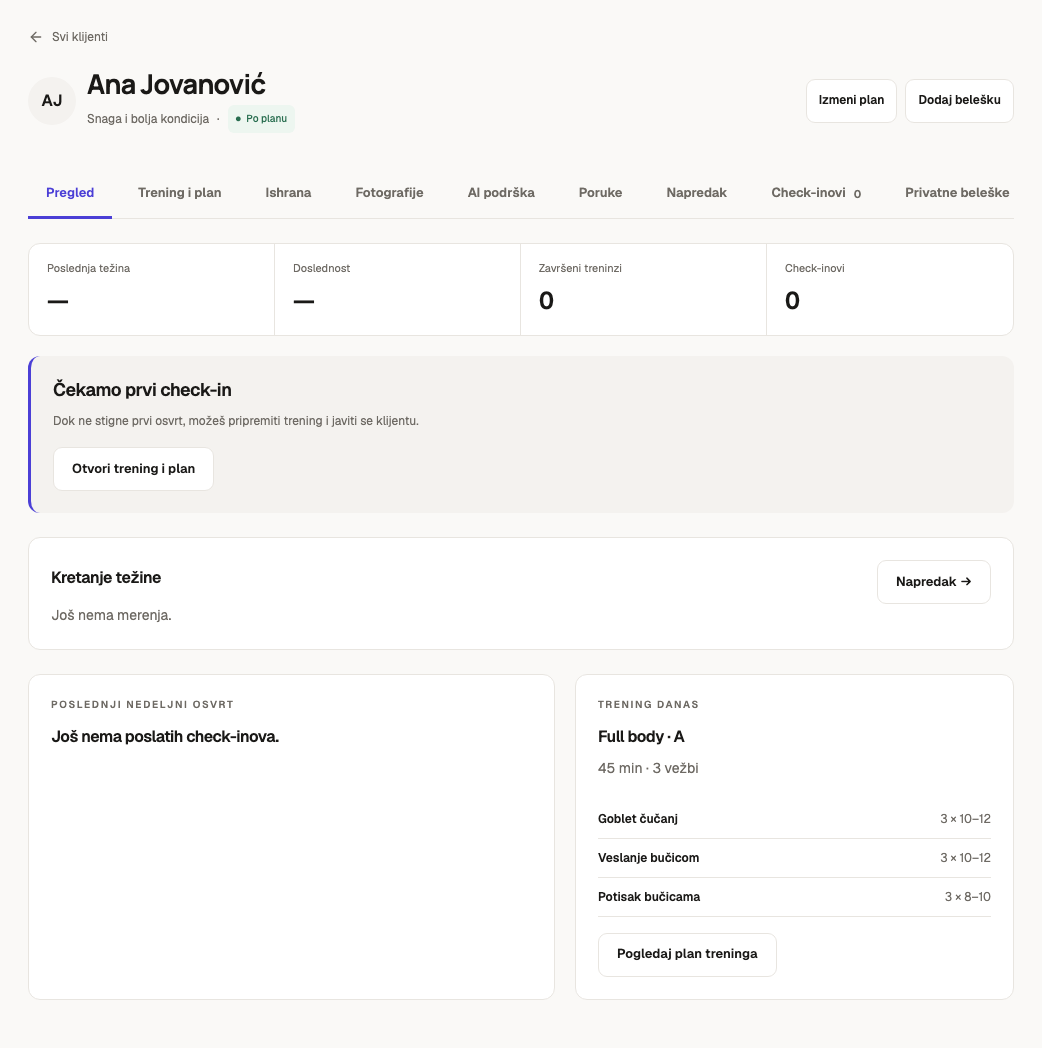Viewport: 1042px width, 1048px height.
Task: Open the Svi klijenti link
Action: tap(80, 37)
